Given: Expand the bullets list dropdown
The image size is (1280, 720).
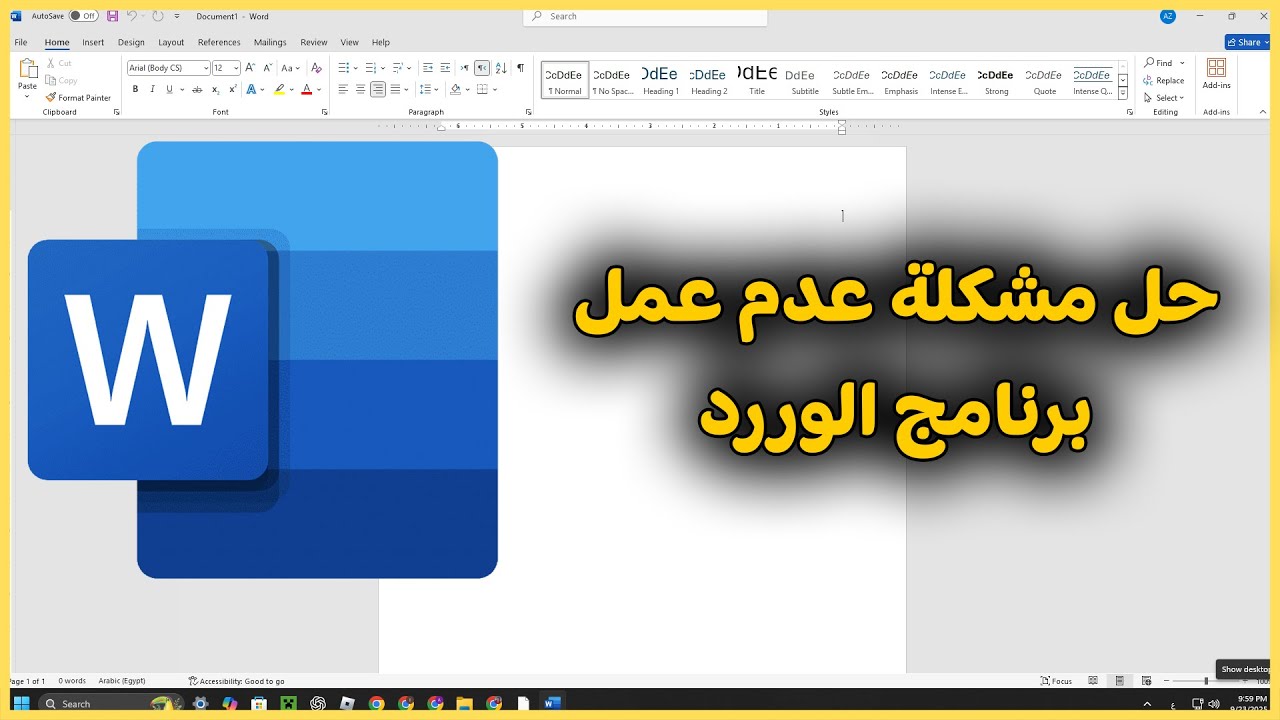Looking at the screenshot, I should click(x=356, y=68).
